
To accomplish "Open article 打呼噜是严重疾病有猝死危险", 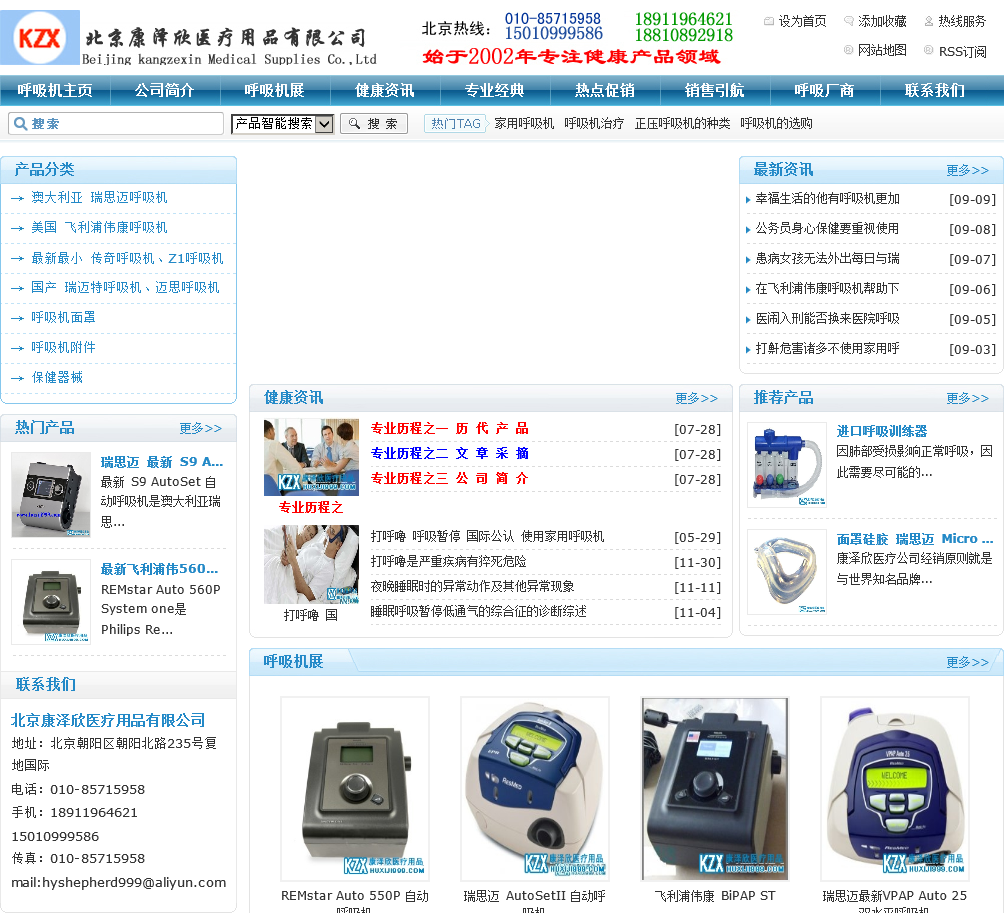I will click(448, 562).
